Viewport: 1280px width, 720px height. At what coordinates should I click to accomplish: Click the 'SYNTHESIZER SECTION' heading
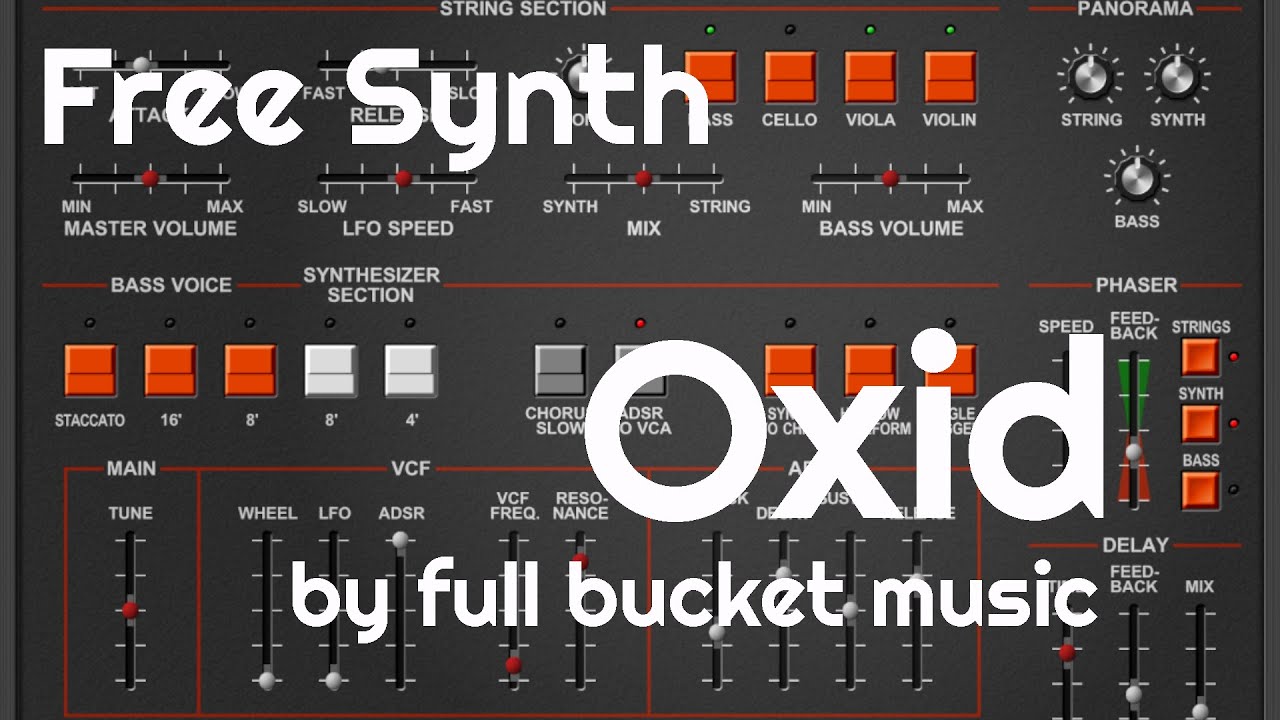[x=371, y=285]
